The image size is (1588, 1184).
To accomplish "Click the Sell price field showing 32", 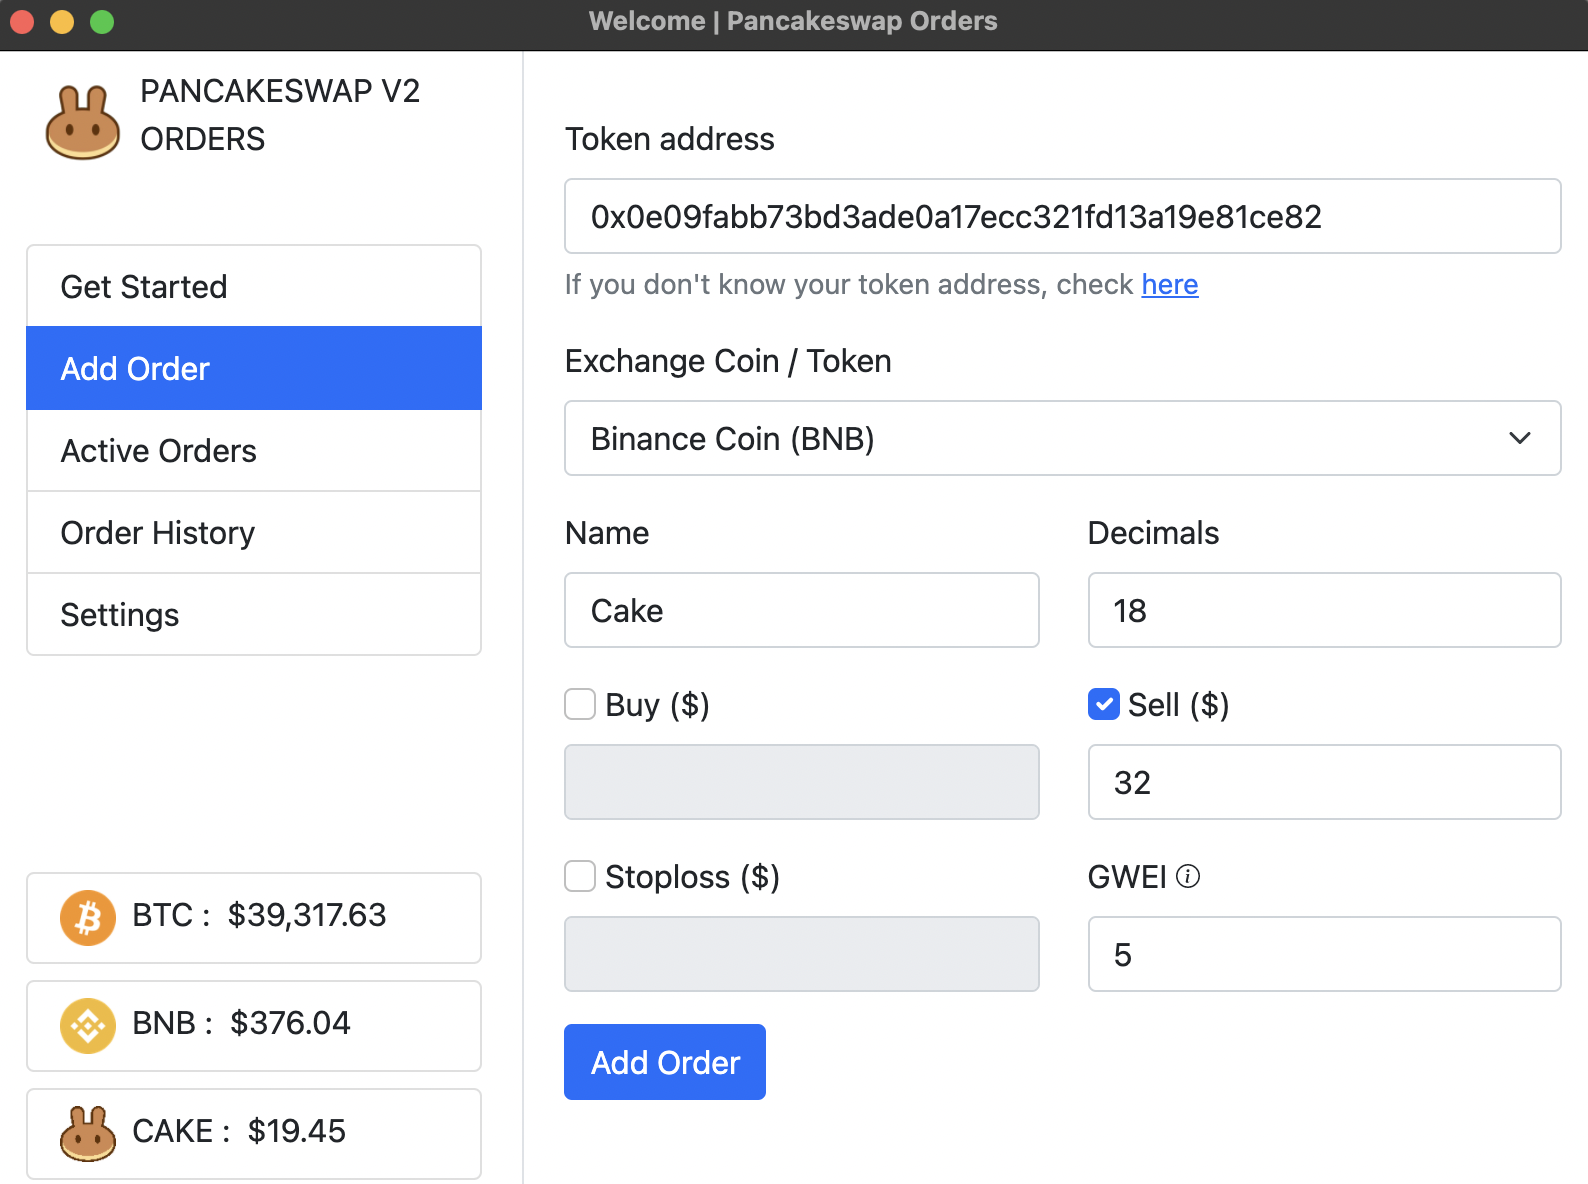I will [x=1324, y=782].
